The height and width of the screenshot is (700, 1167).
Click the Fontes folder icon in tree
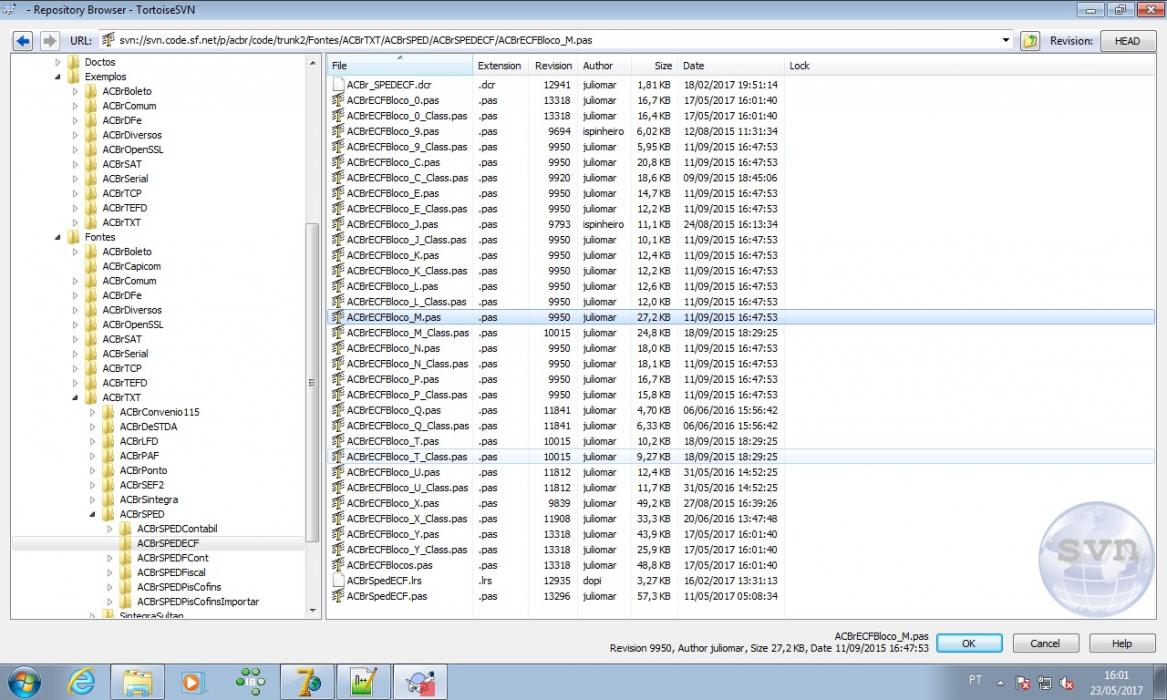click(x=73, y=237)
